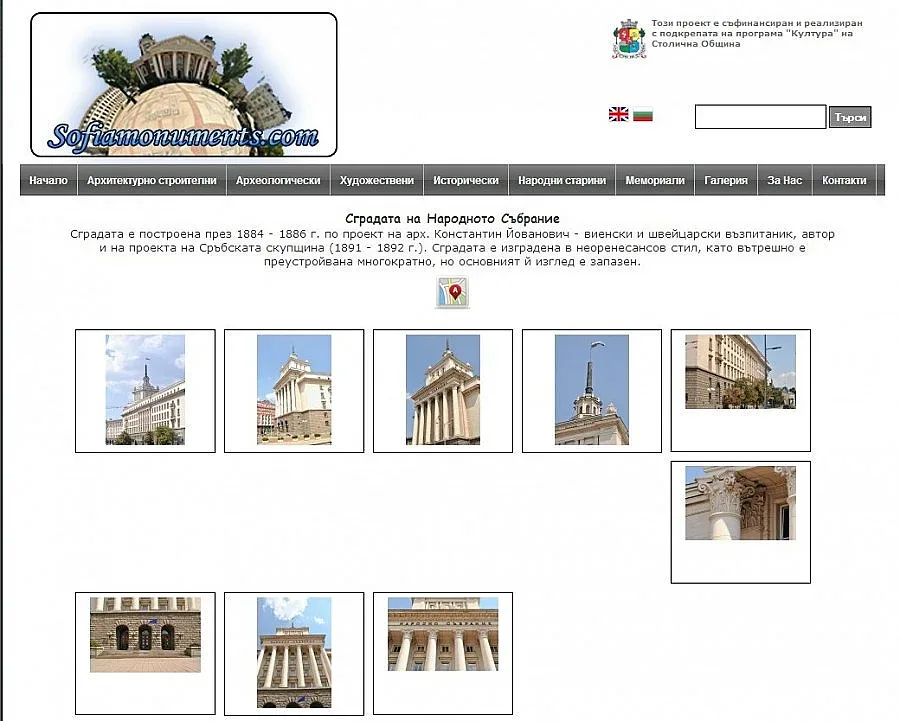Viewport: 900px width, 721px height.
Task: Click the Sofiamonuments.com logo image
Action: [x=184, y=85]
